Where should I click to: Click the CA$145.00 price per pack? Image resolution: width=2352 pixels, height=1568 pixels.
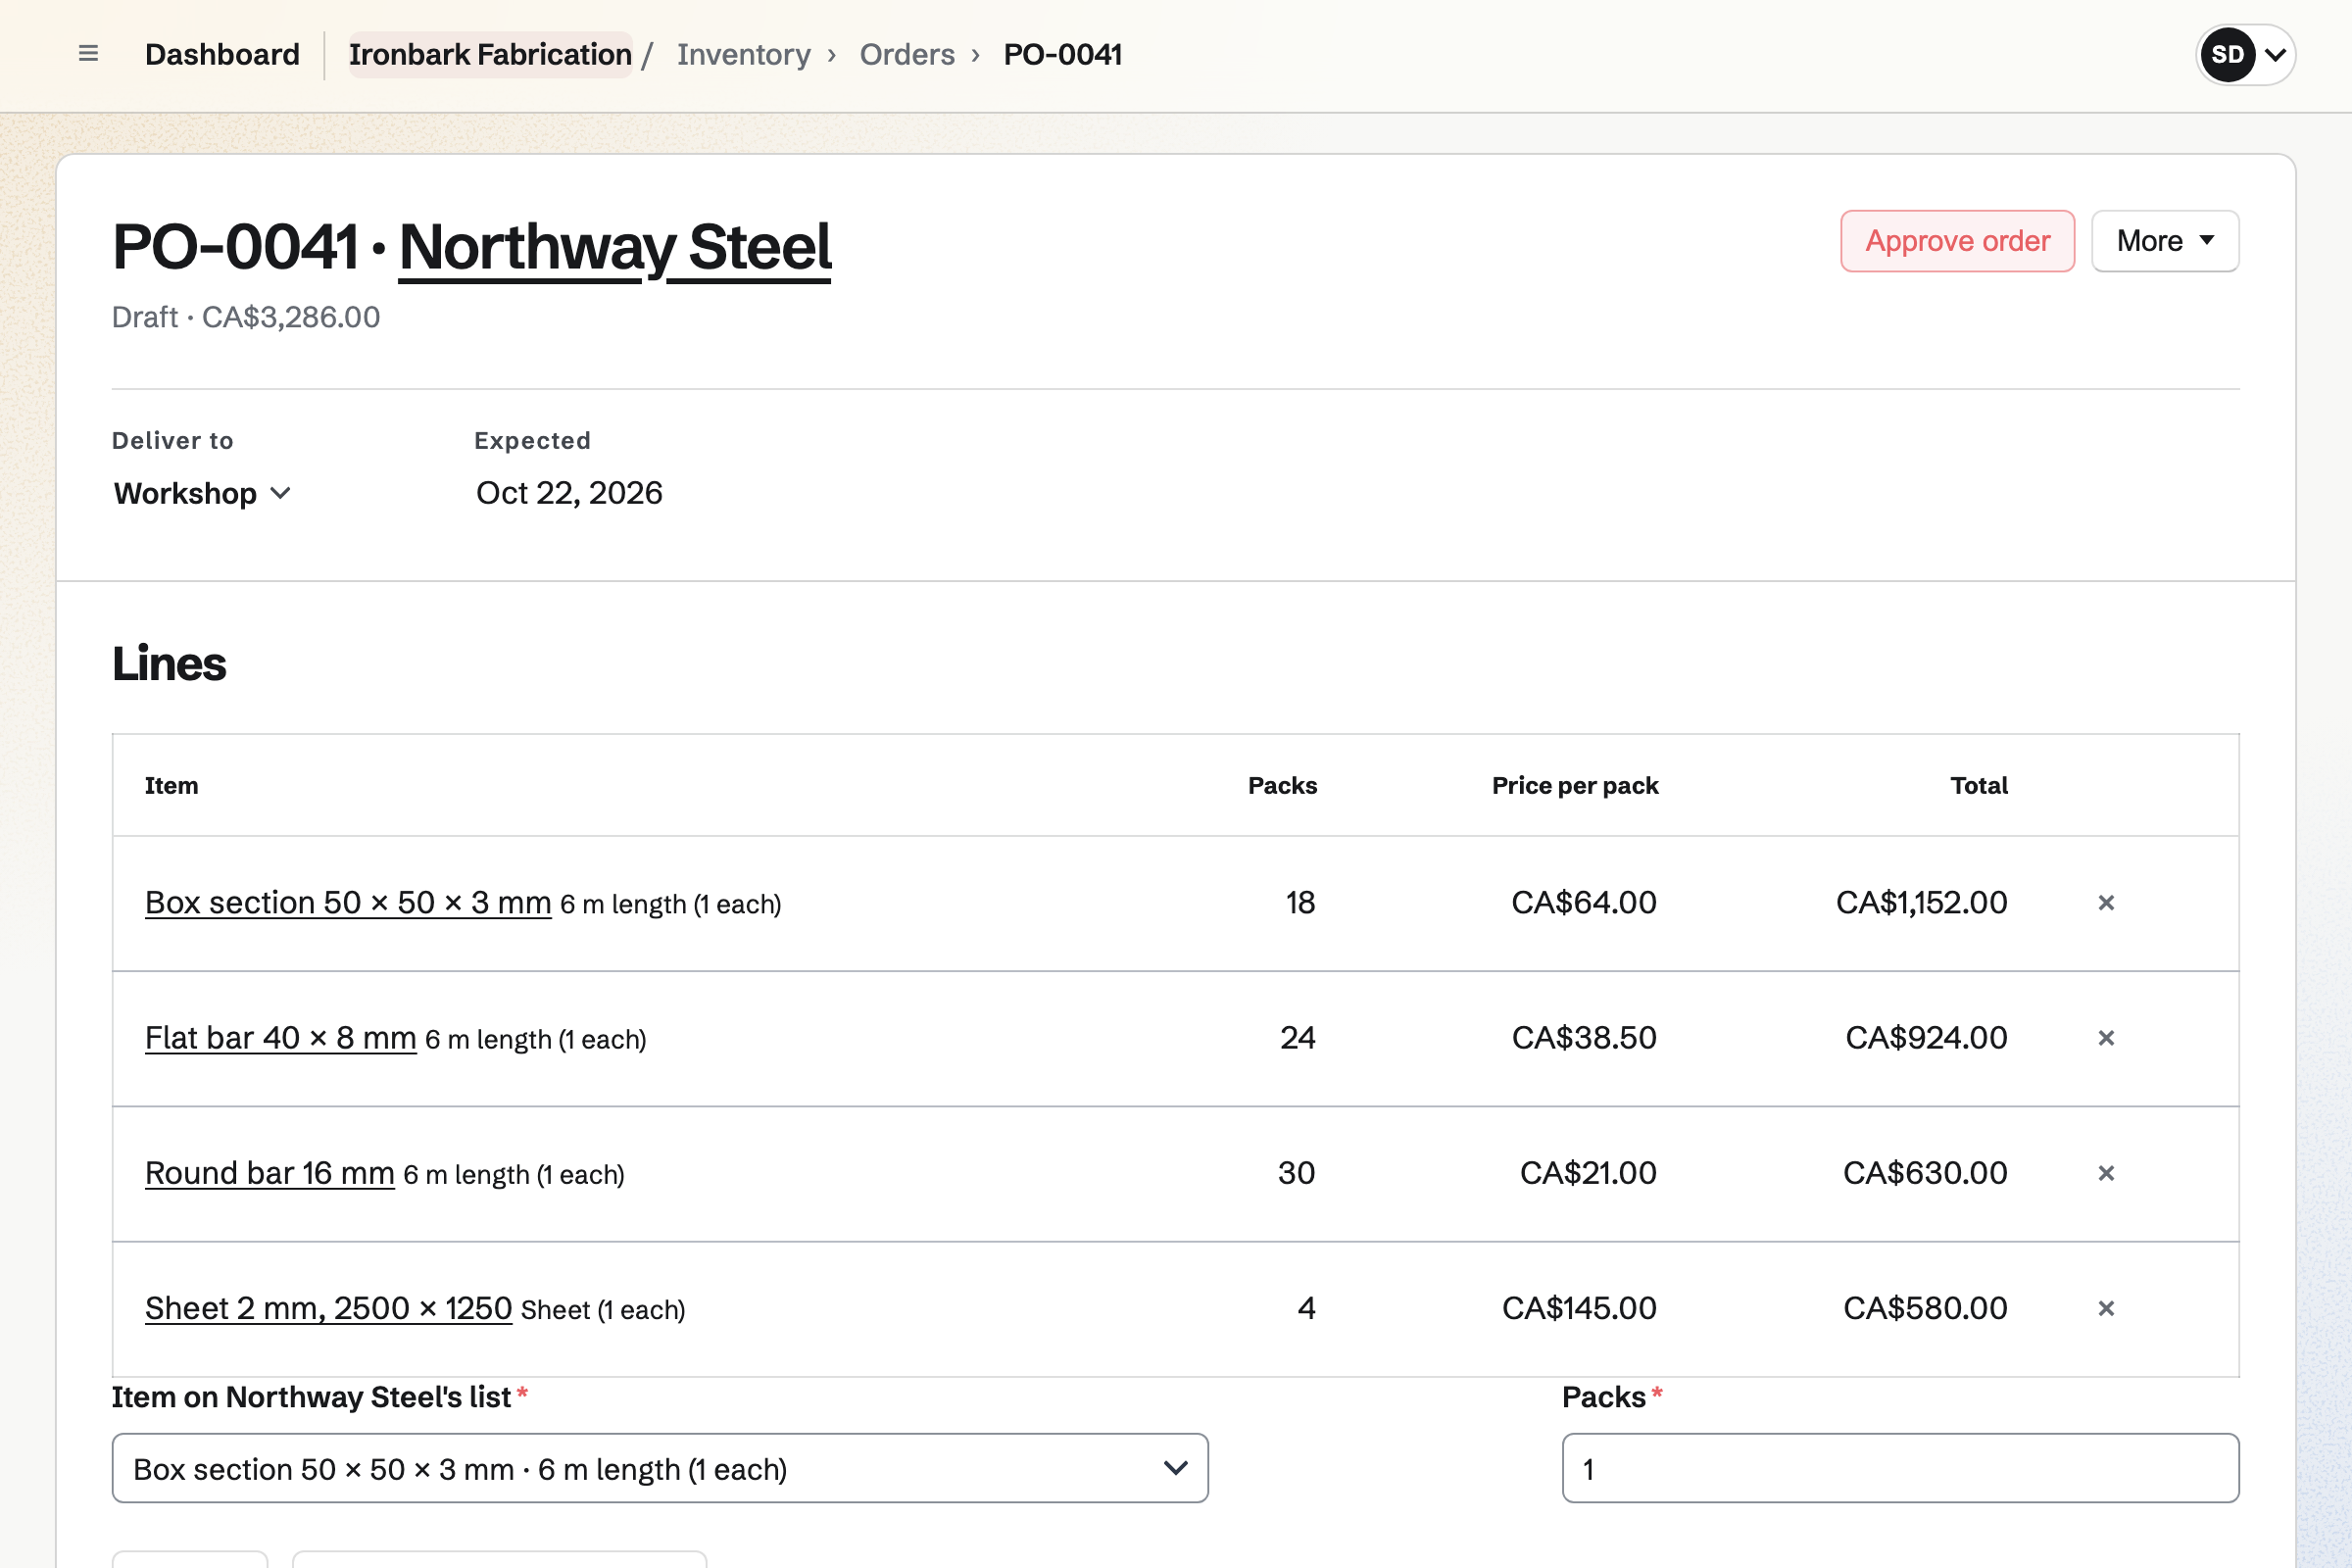1579,1308
